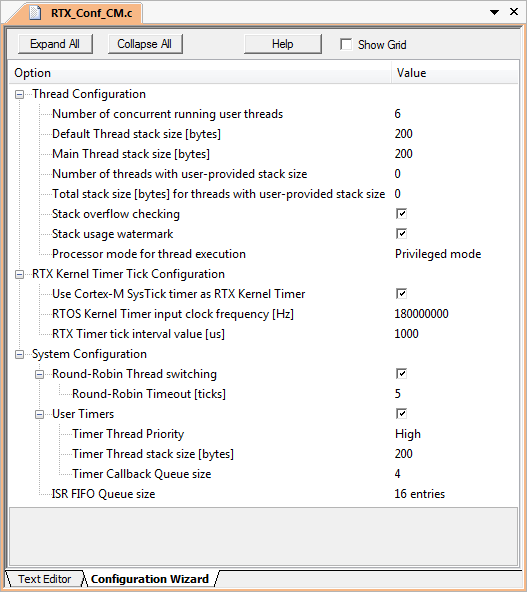Collapse the Thread Configuration section
The width and height of the screenshot is (527, 592).
[x=19, y=94]
